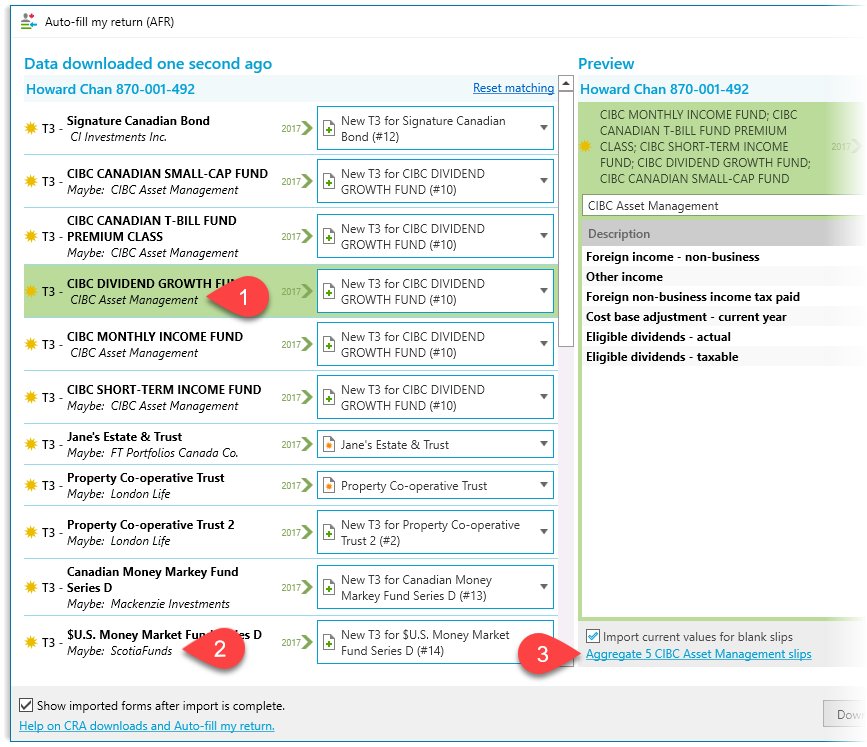The height and width of the screenshot is (747, 867).
Task: Open matching dropdown for Jane's Estate & Trust
Action: (435, 444)
